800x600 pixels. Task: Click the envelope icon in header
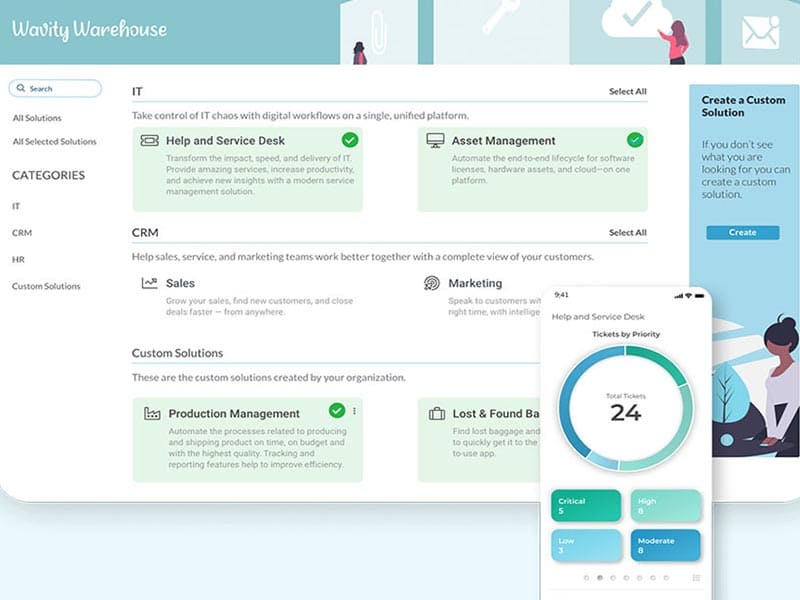coord(760,32)
